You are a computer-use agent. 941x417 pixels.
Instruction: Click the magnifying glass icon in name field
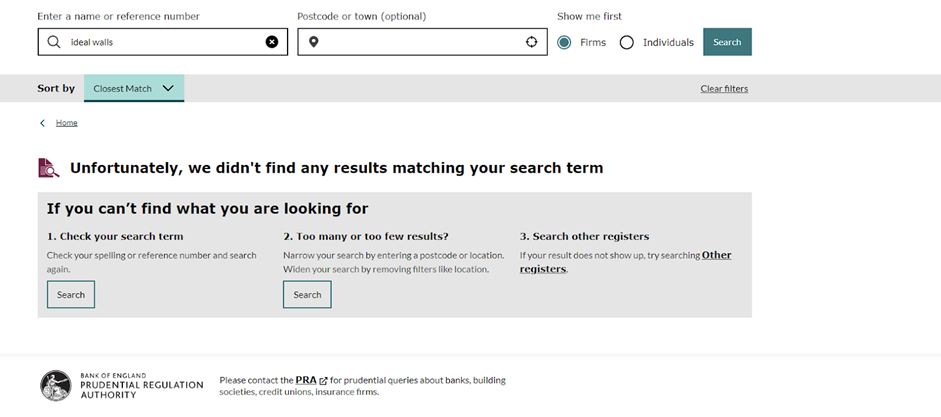54,42
